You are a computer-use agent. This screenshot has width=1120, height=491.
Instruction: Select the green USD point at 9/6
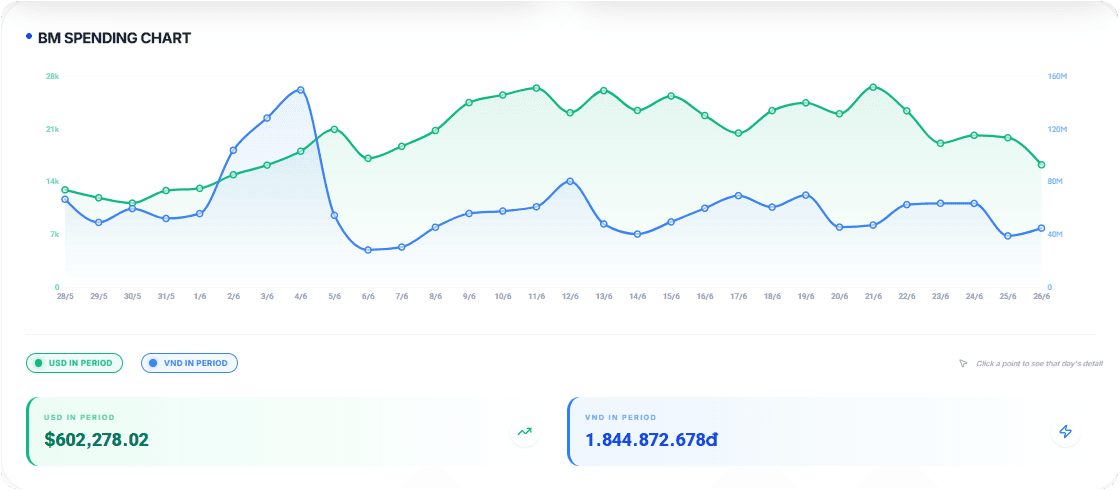[x=469, y=102]
